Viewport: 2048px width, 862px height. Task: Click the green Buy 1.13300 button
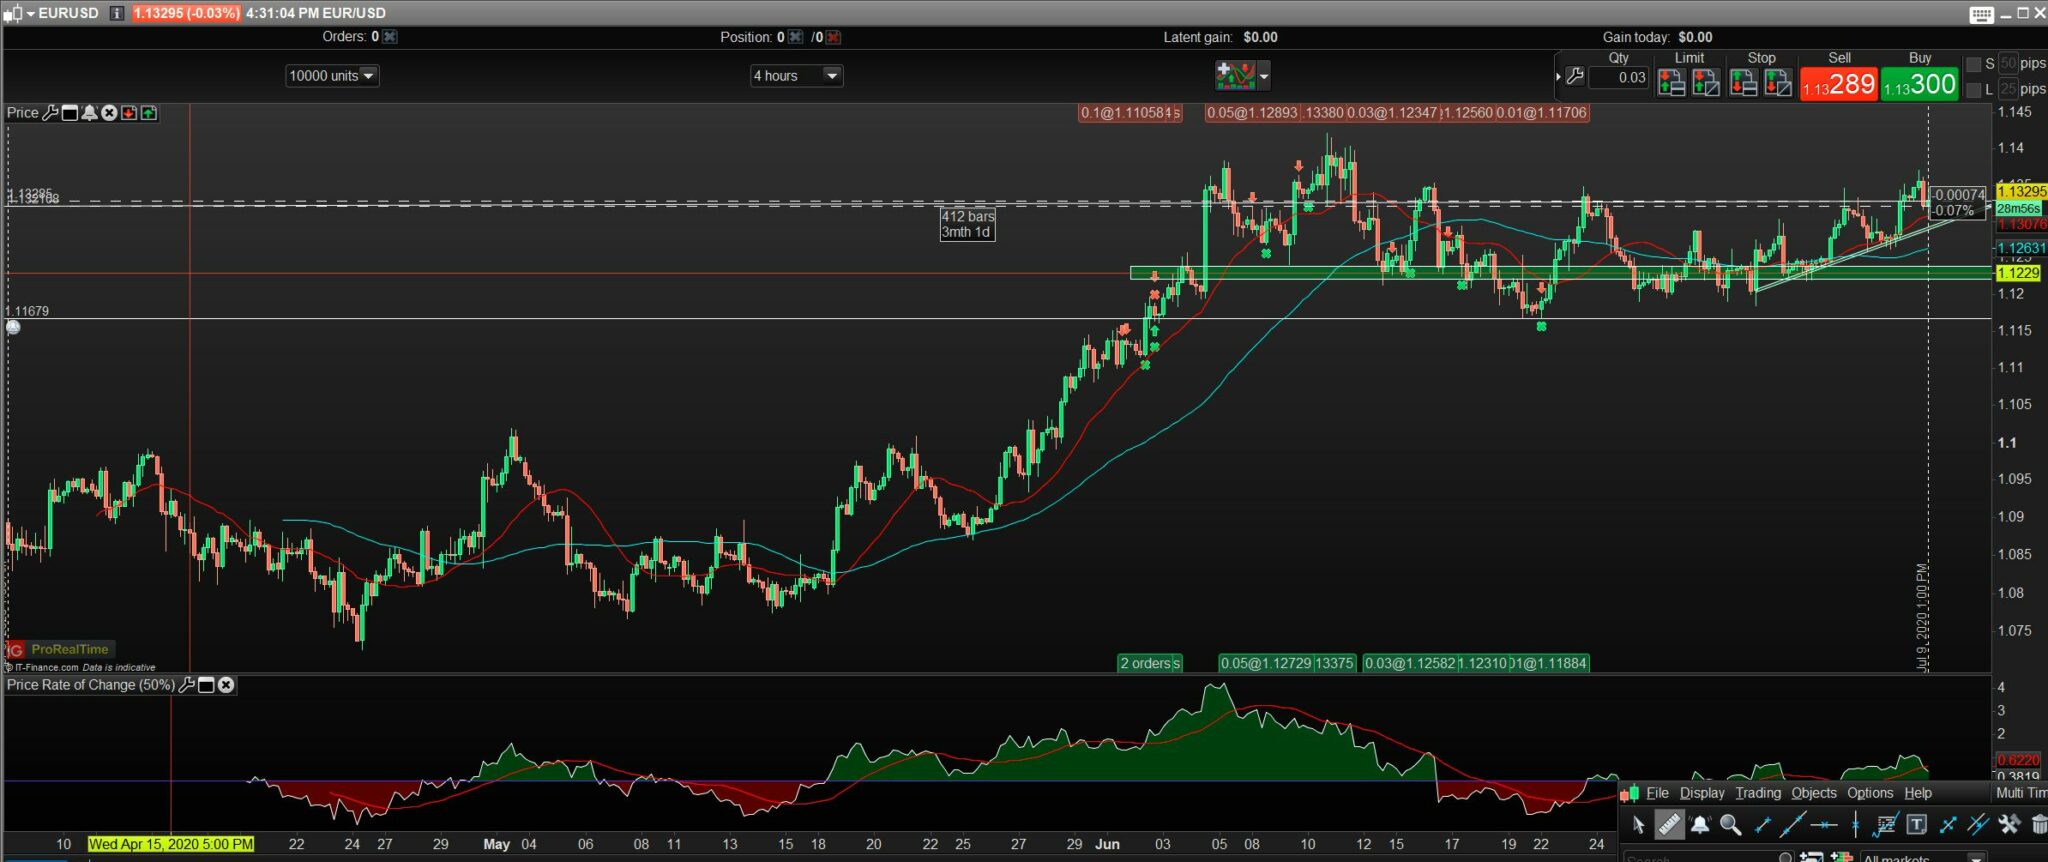[1919, 84]
